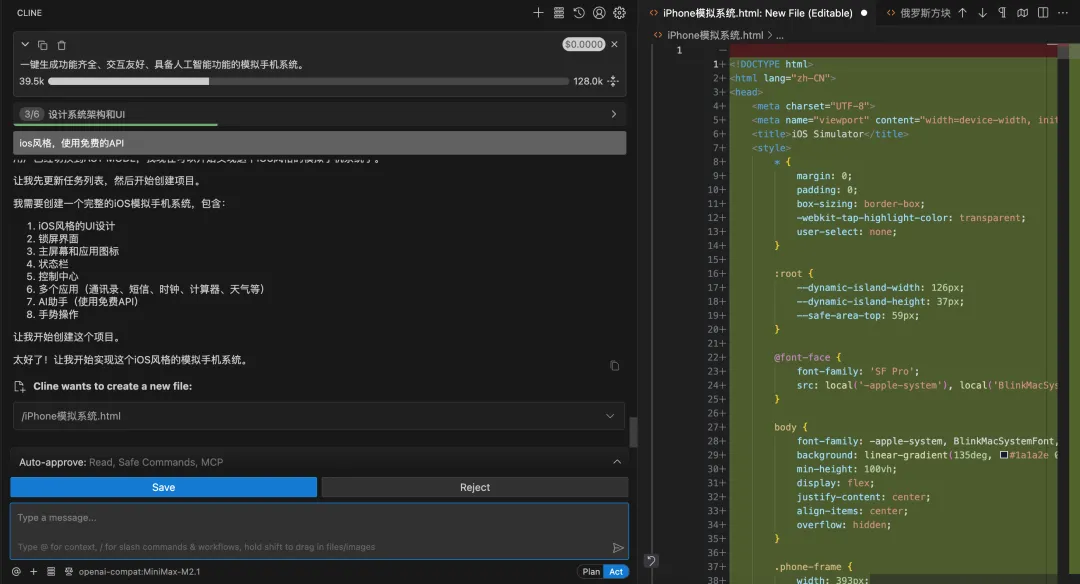
Task: Open Cline settings gear
Action: click(619, 12)
